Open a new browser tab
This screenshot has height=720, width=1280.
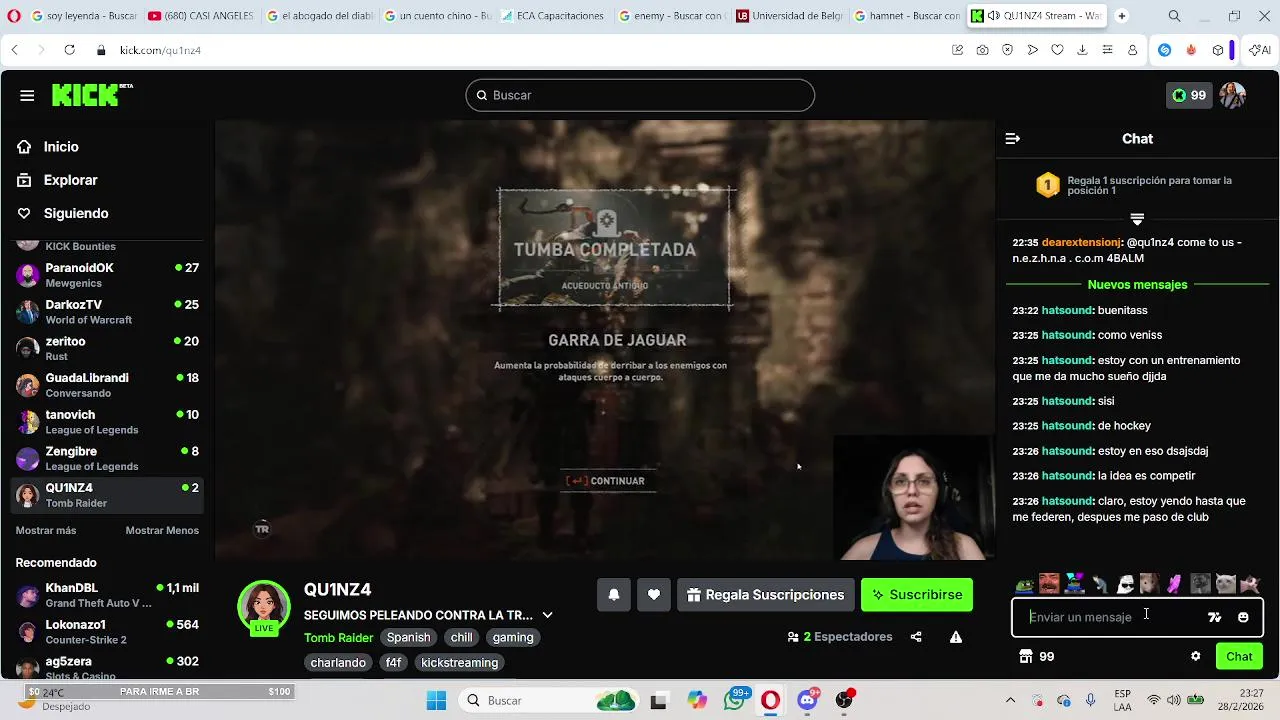[x=1121, y=16]
